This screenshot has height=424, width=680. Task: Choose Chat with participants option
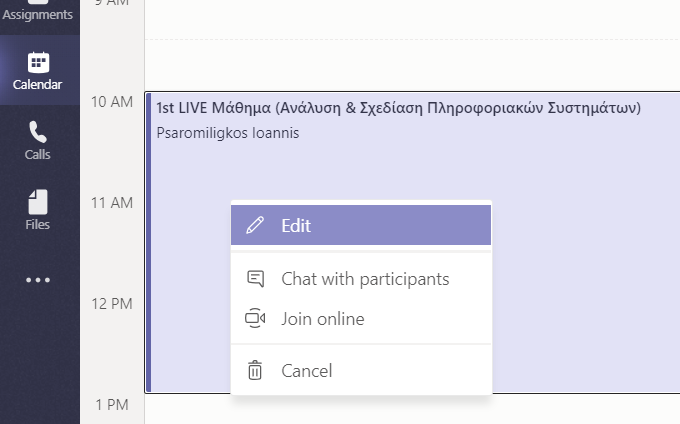coord(361,279)
